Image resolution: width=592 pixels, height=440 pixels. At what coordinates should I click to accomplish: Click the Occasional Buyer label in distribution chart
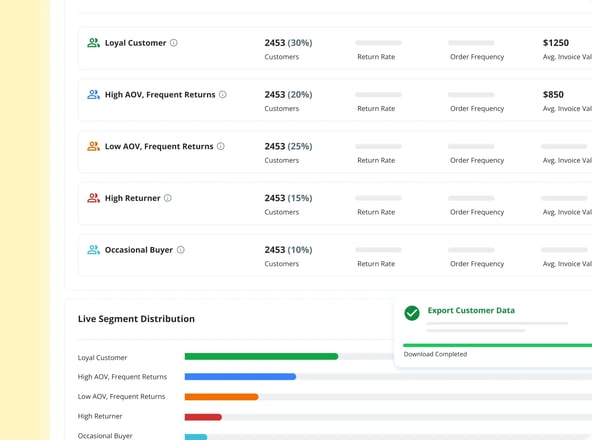105,435
